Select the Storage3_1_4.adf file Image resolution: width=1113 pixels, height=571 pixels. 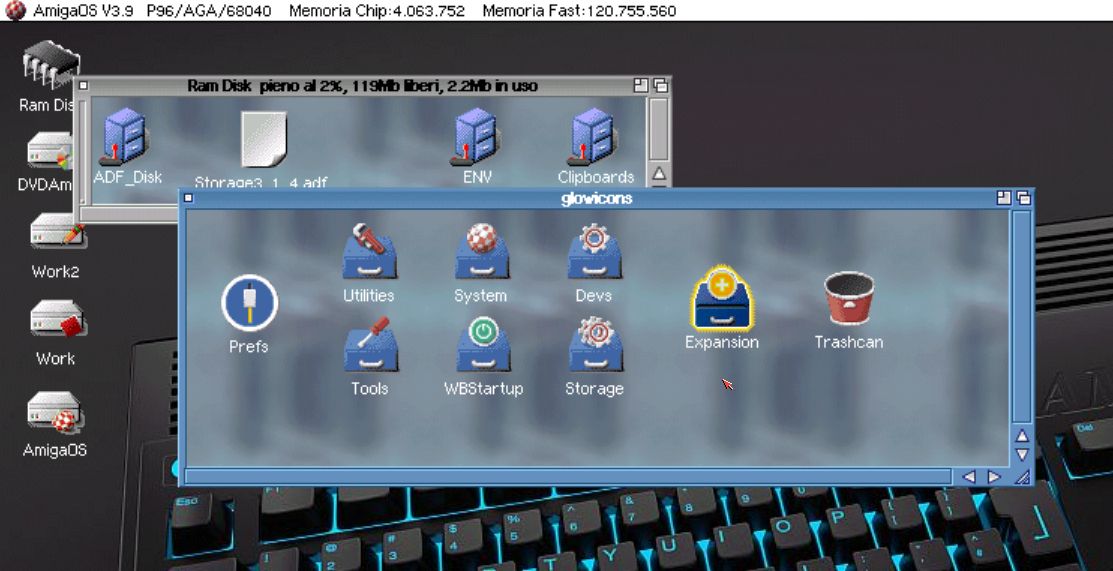click(x=263, y=140)
